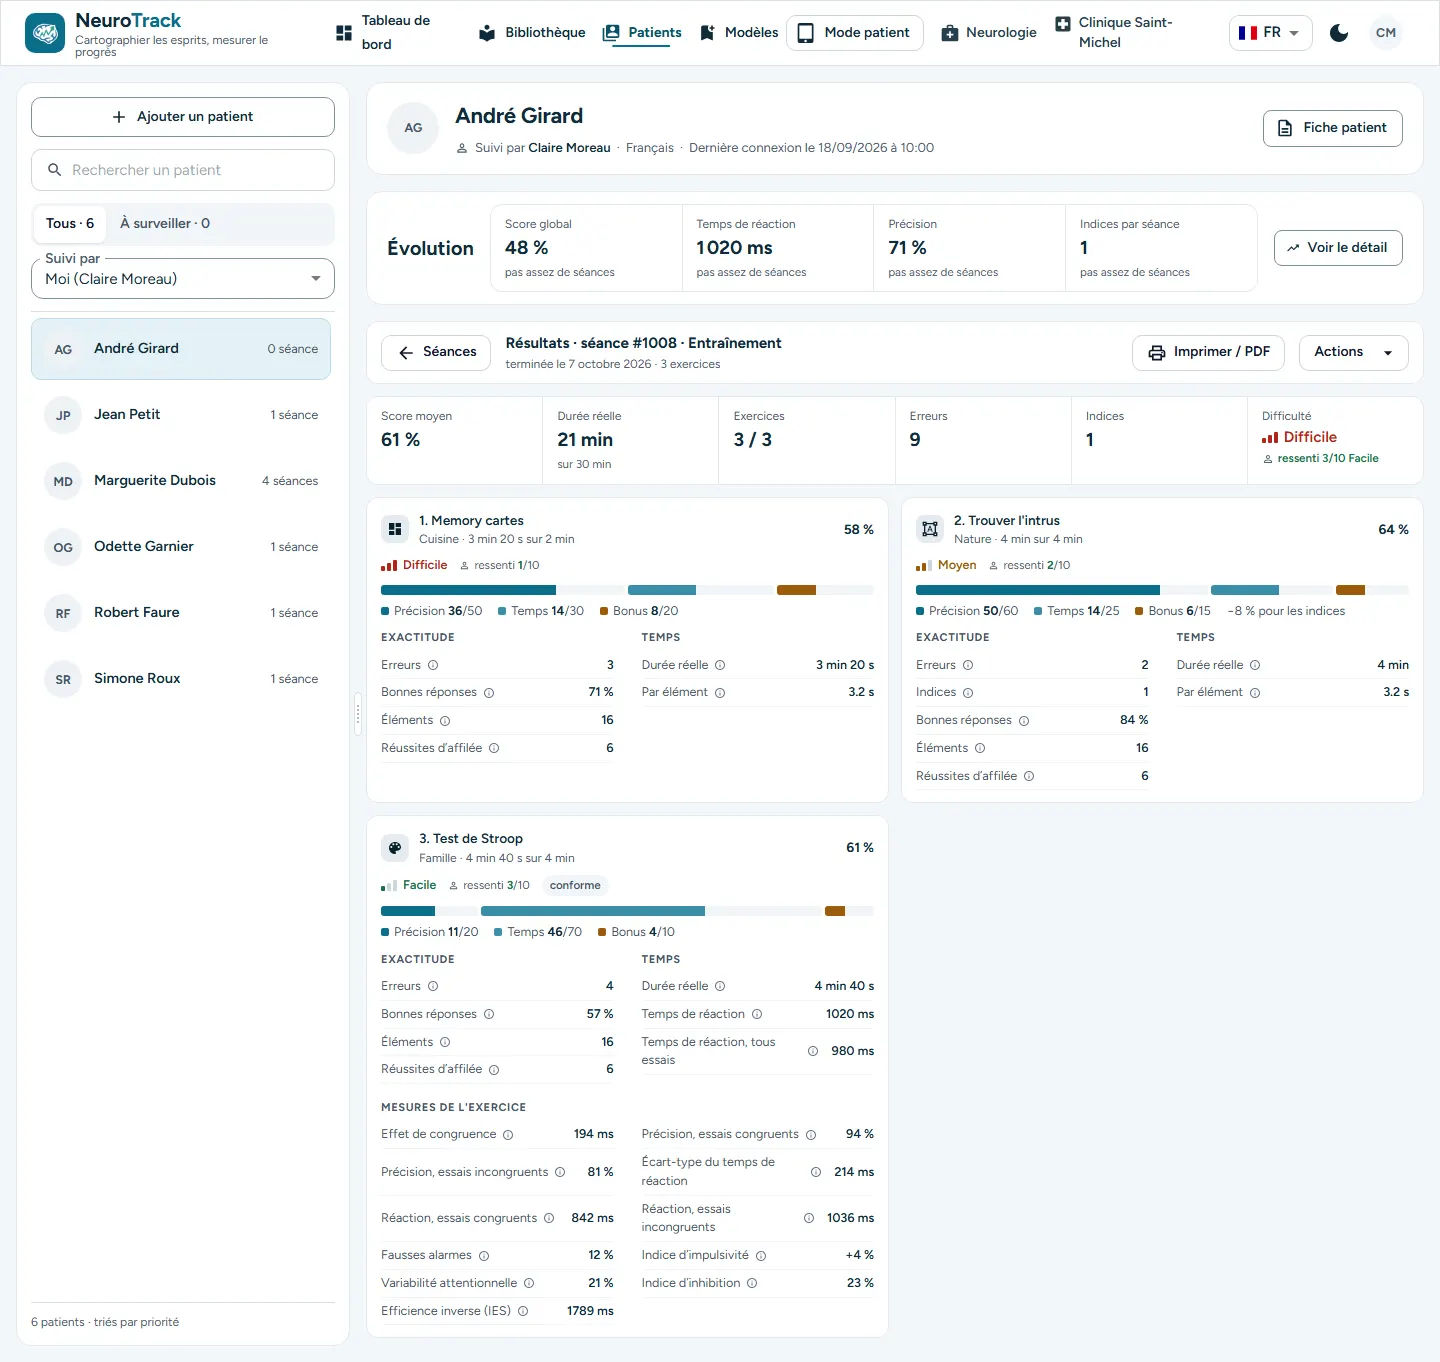Focus the Rechercher un patient field

(x=183, y=170)
